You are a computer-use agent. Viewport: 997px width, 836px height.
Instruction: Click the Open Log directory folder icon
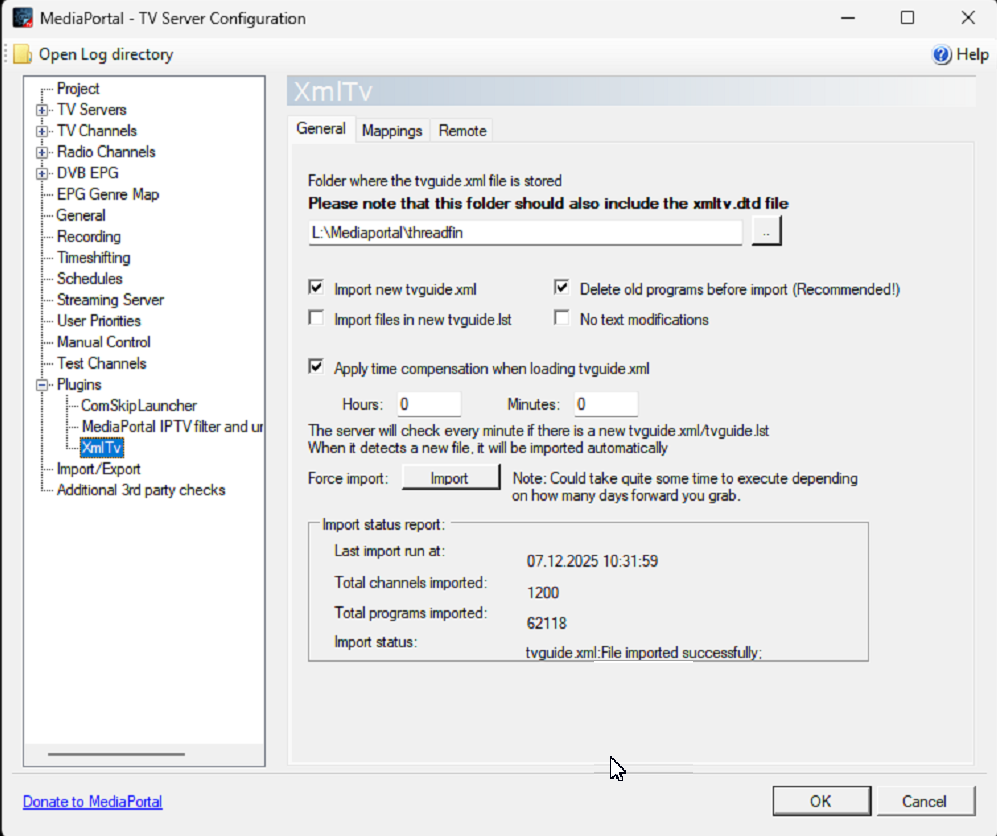pos(22,55)
